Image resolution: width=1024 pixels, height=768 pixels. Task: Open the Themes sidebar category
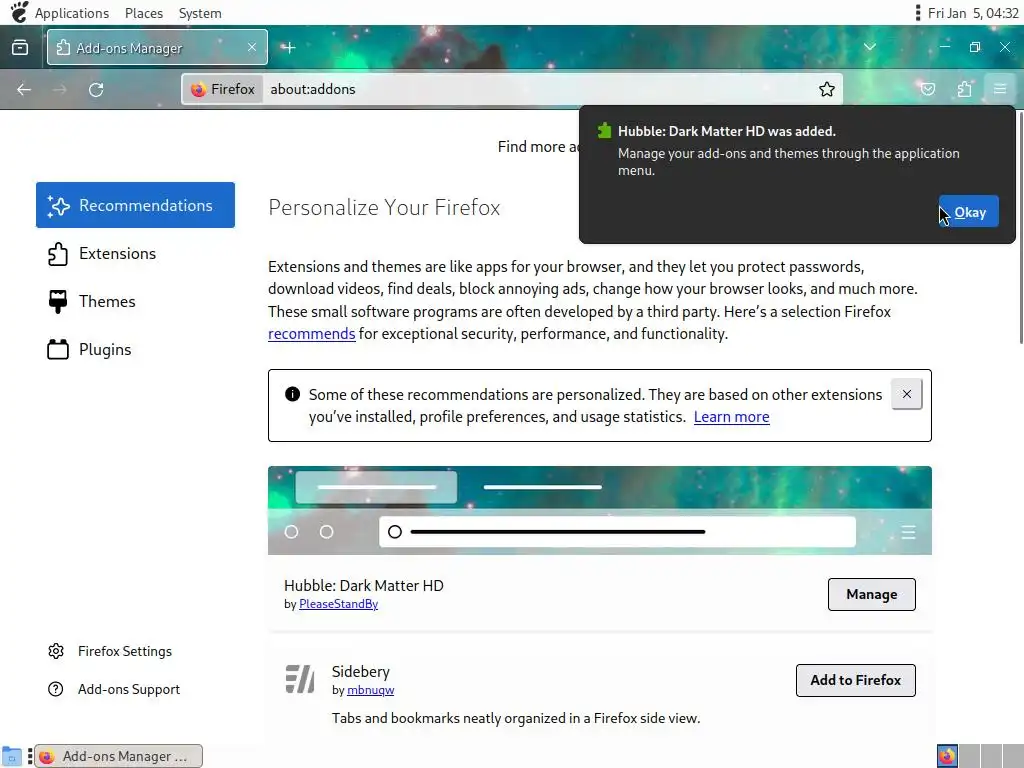135,301
